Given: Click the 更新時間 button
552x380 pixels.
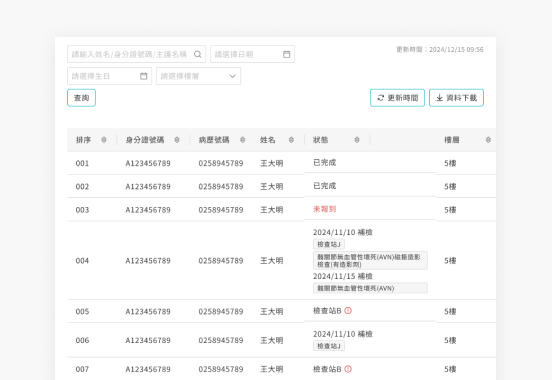Looking at the screenshot, I should click(x=397, y=98).
